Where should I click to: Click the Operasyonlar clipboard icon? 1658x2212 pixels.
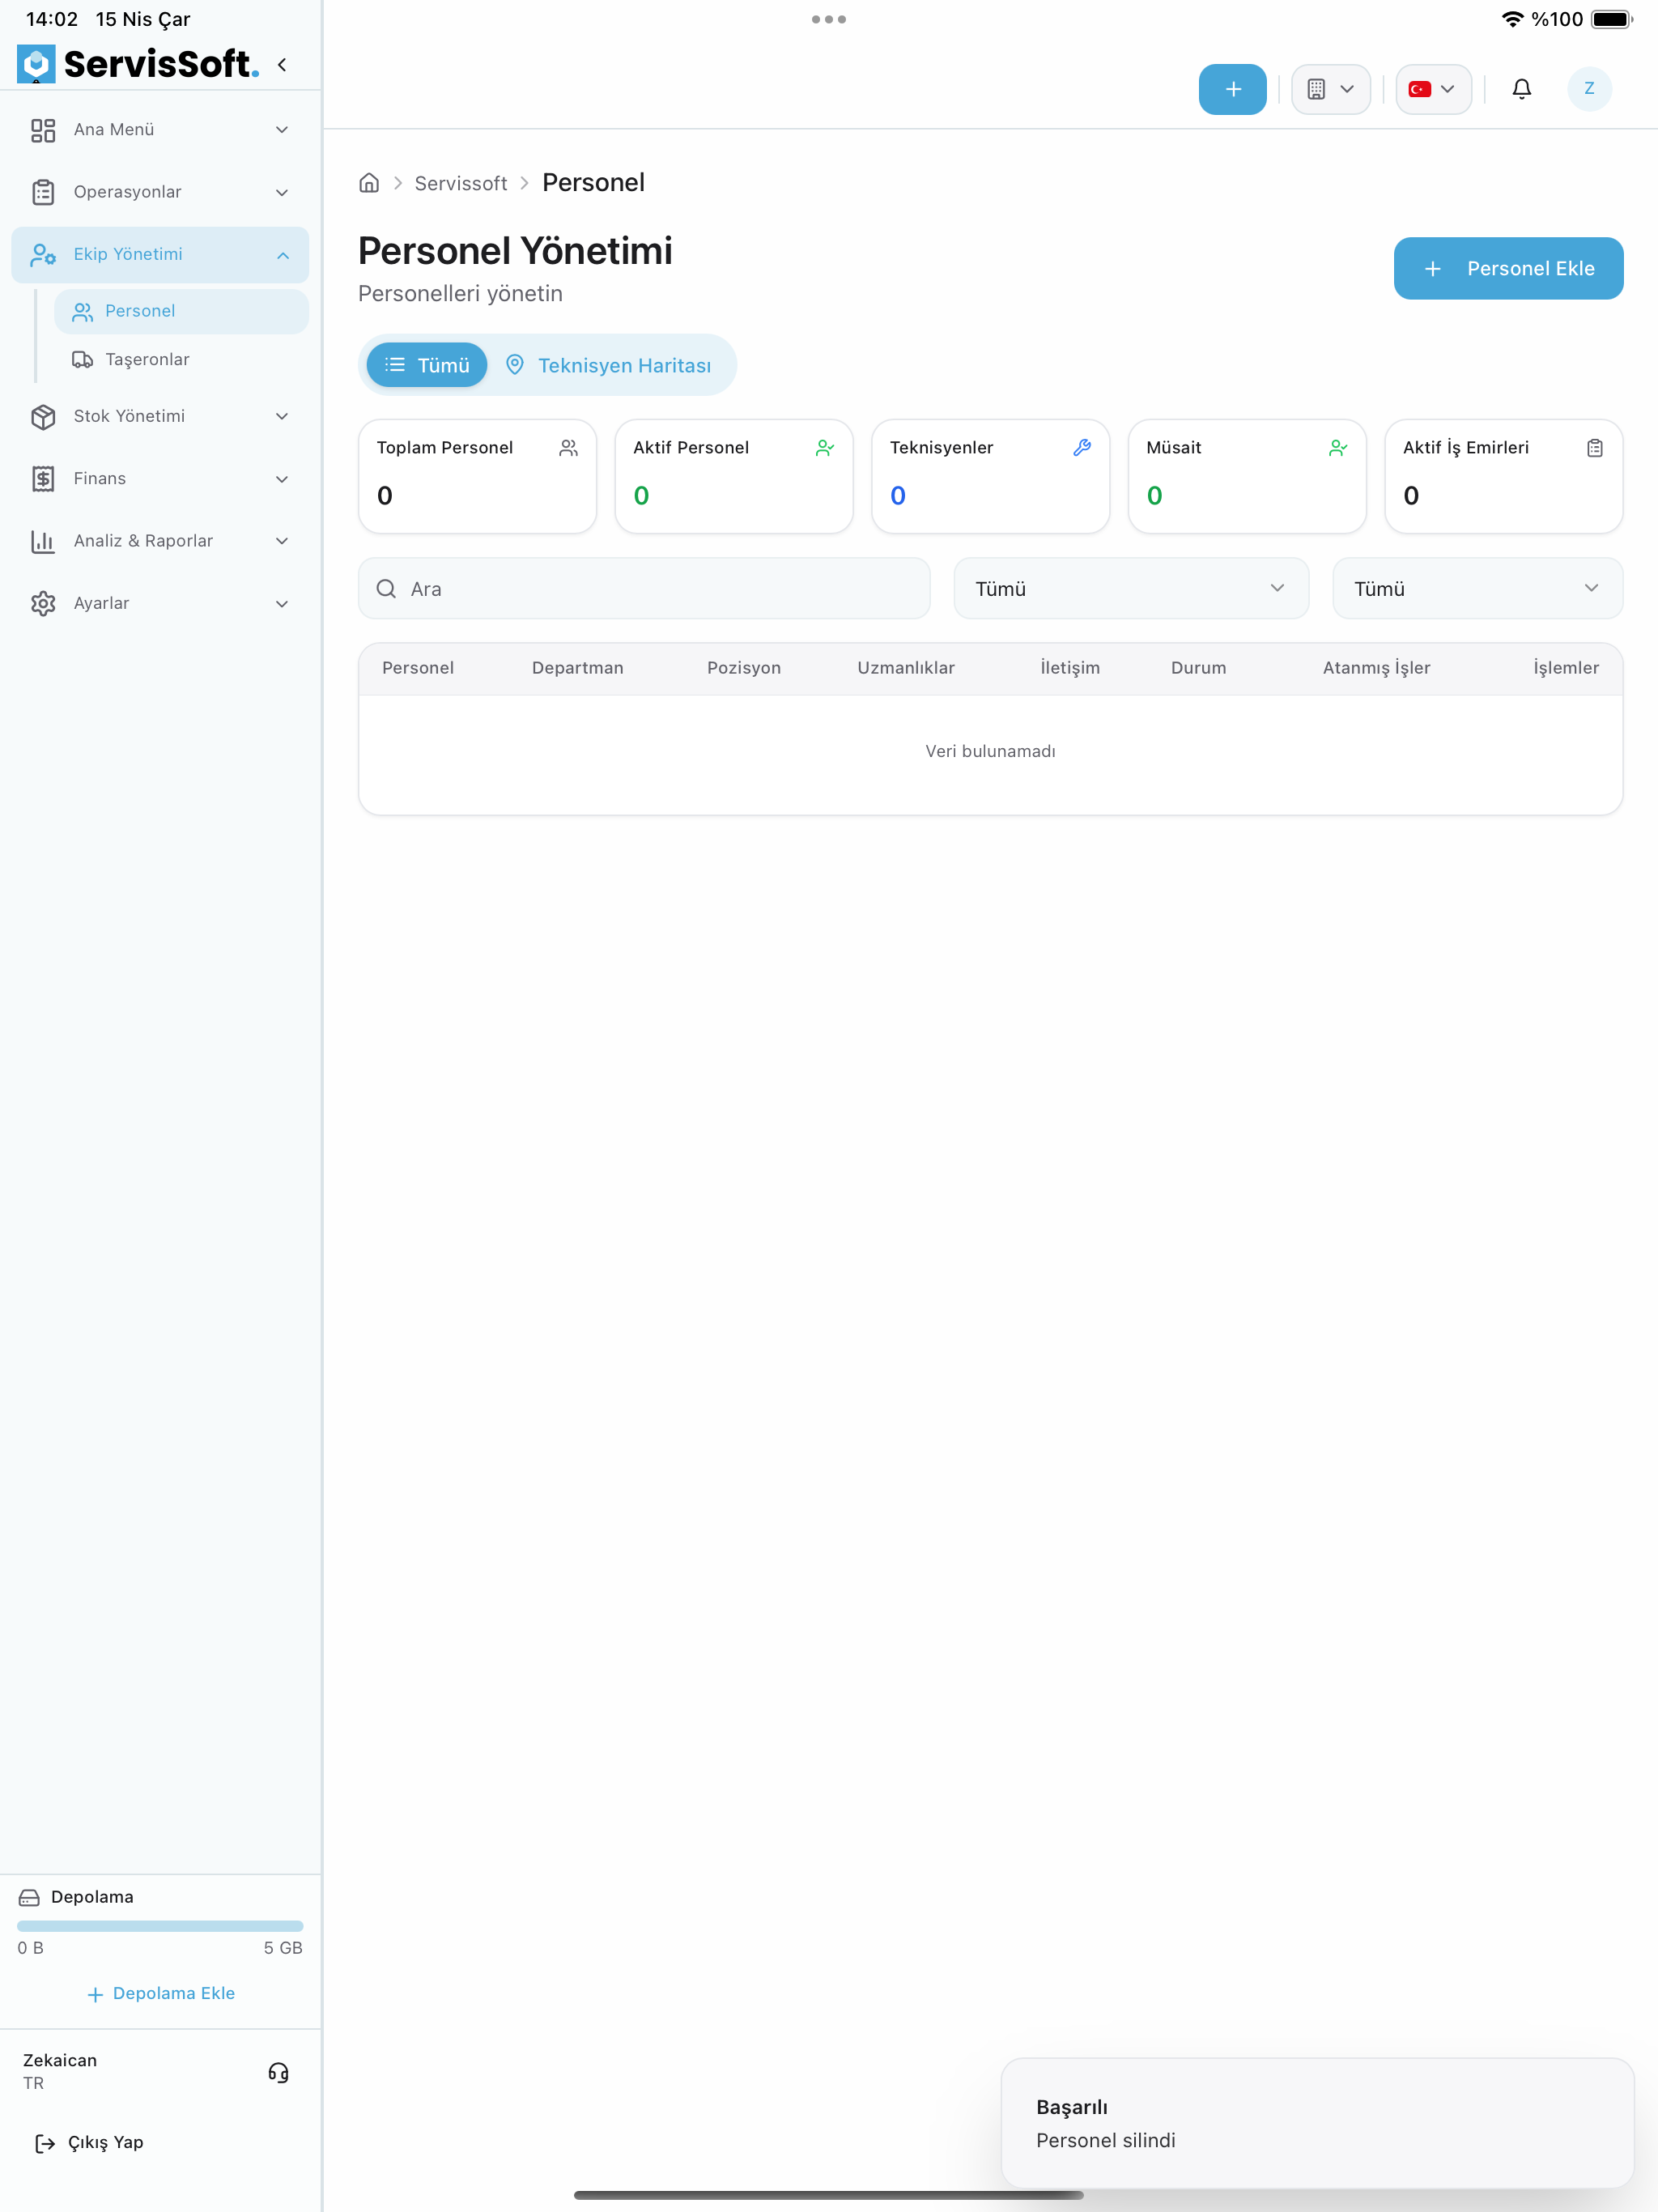coord(43,192)
